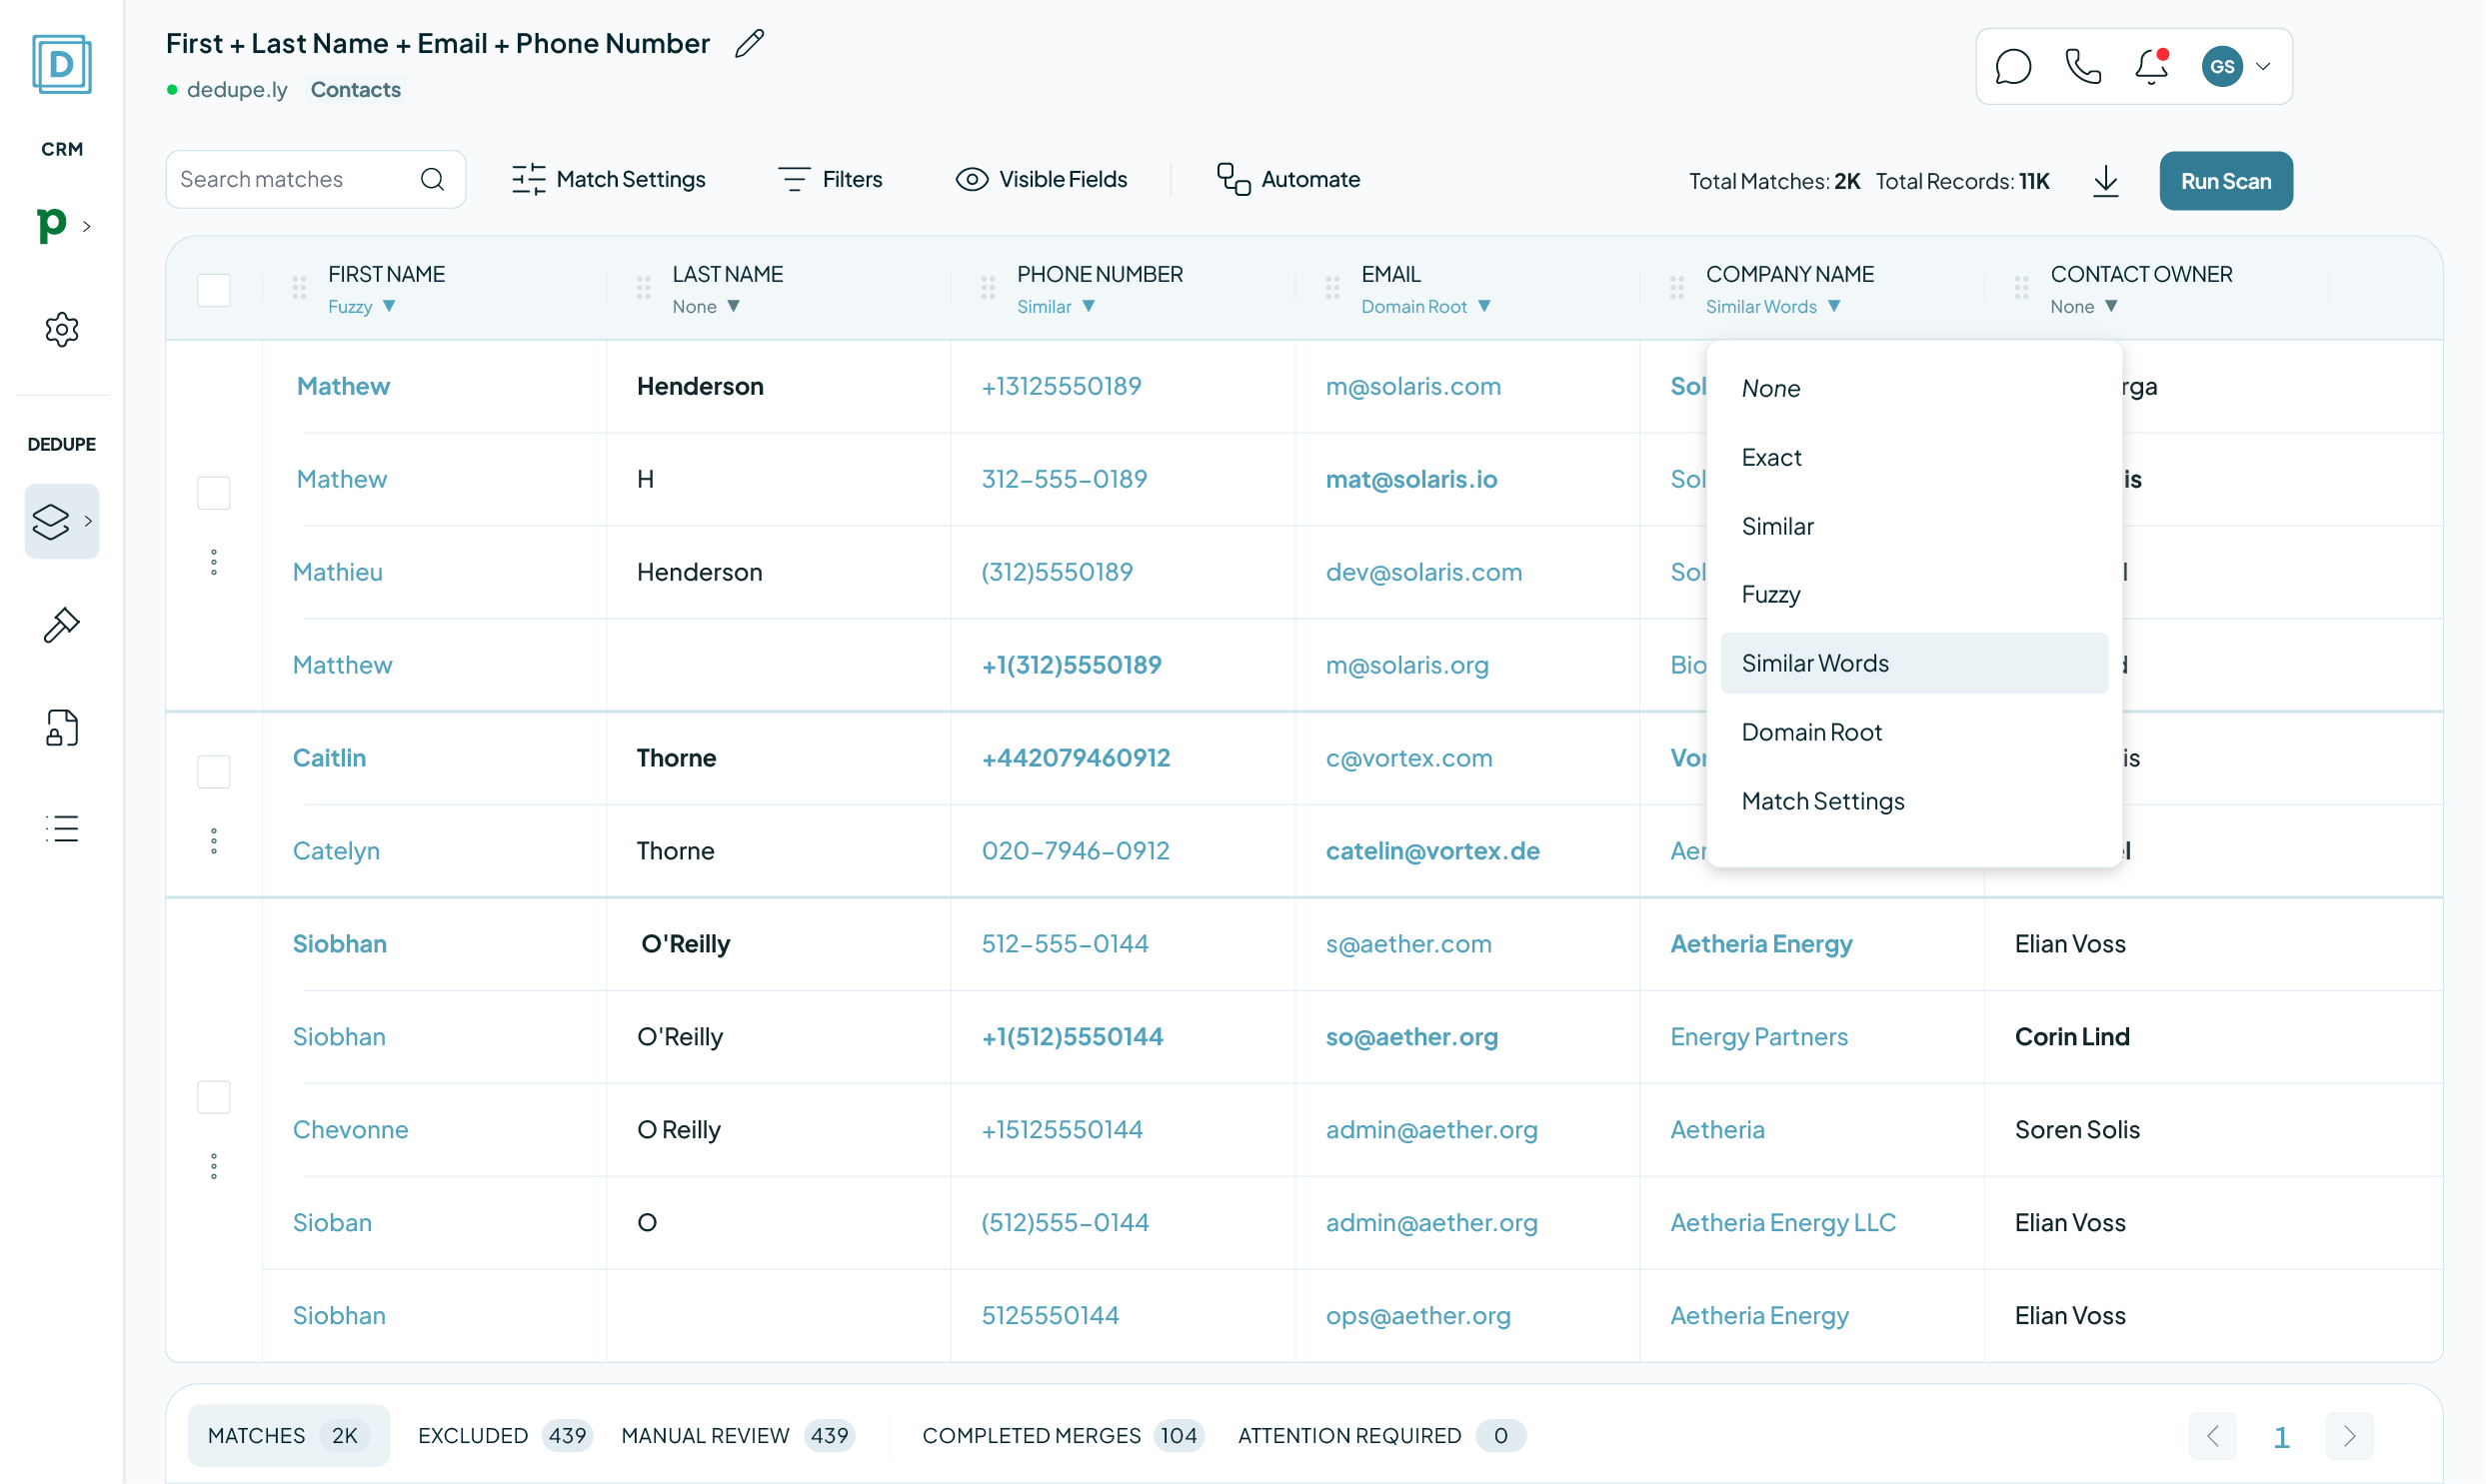Click Email column drag handle

(x=1332, y=288)
